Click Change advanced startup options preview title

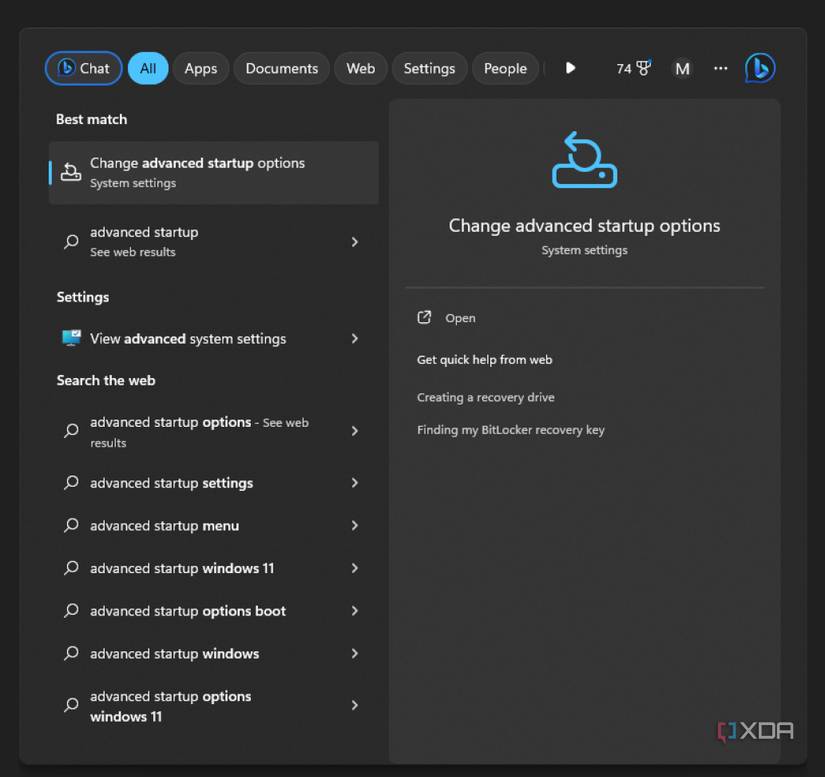coord(584,226)
